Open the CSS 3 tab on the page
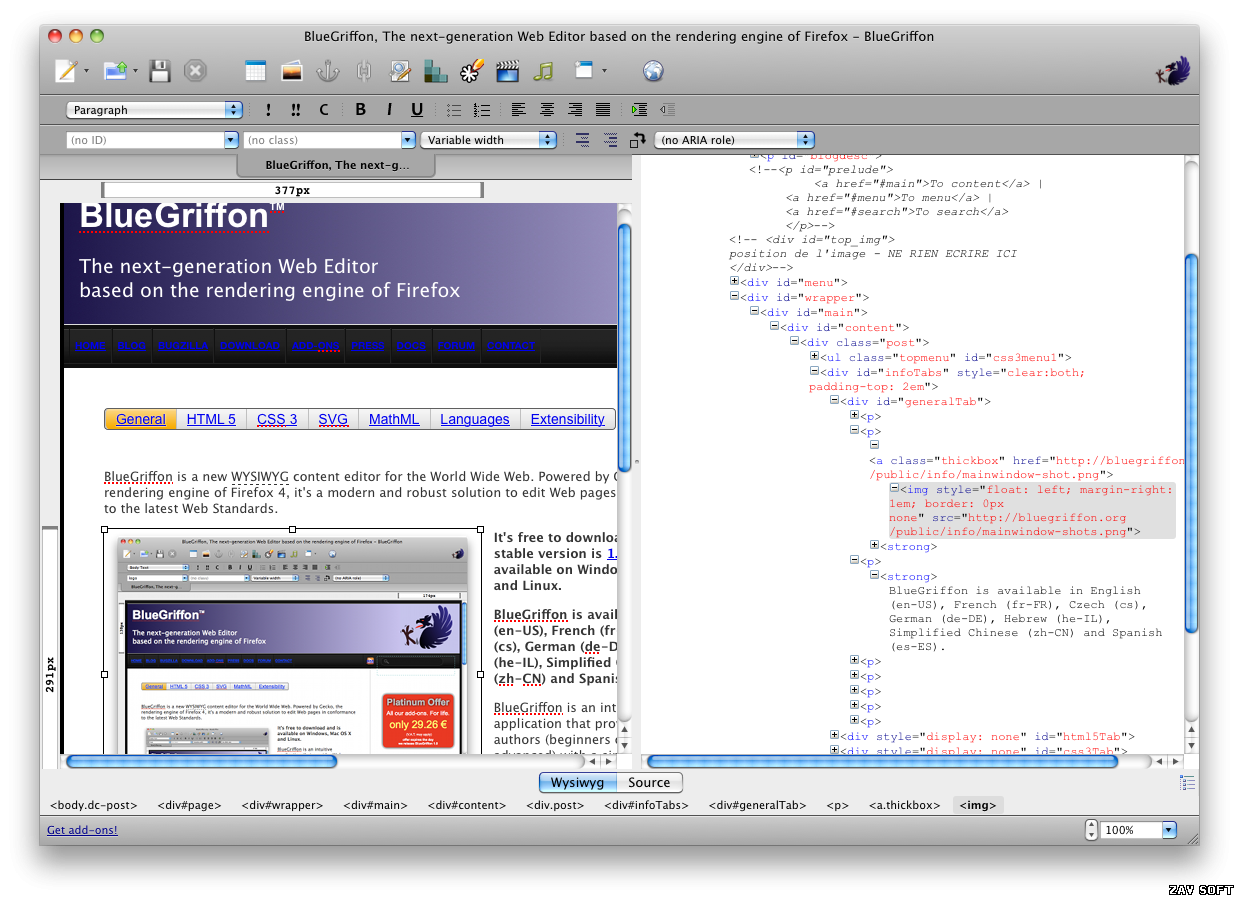The height and width of the screenshot is (900, 1239). [x=277, y=419]
